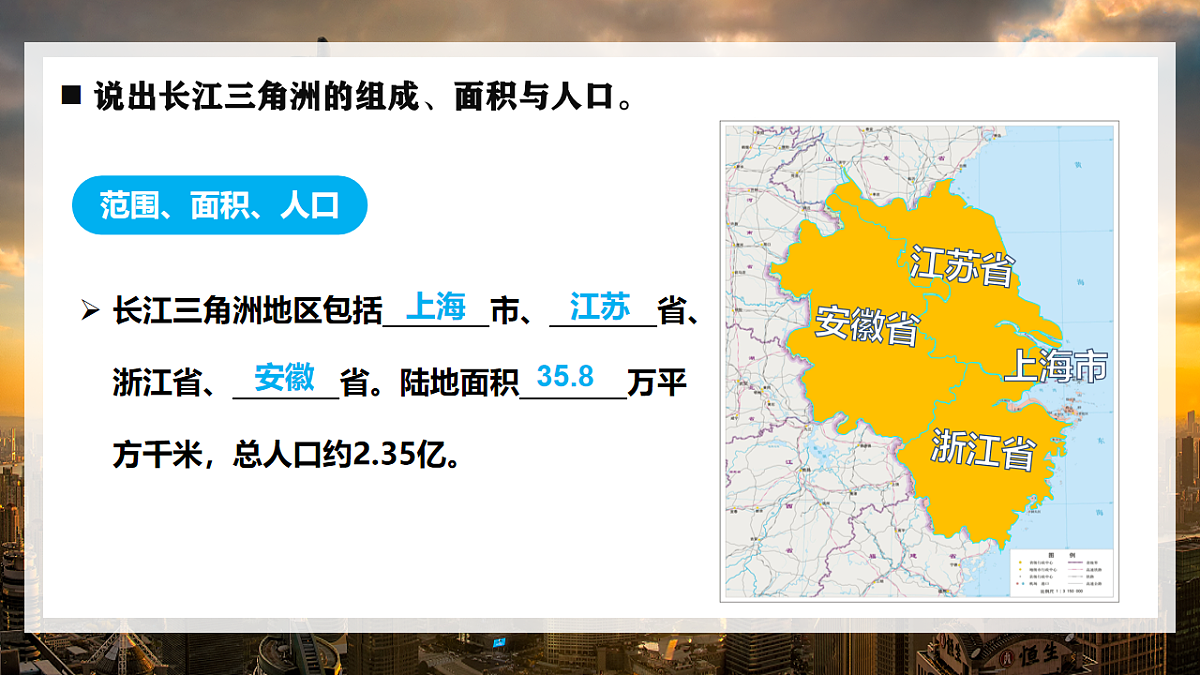Click the map legend box '图例'

(1061, 573)
